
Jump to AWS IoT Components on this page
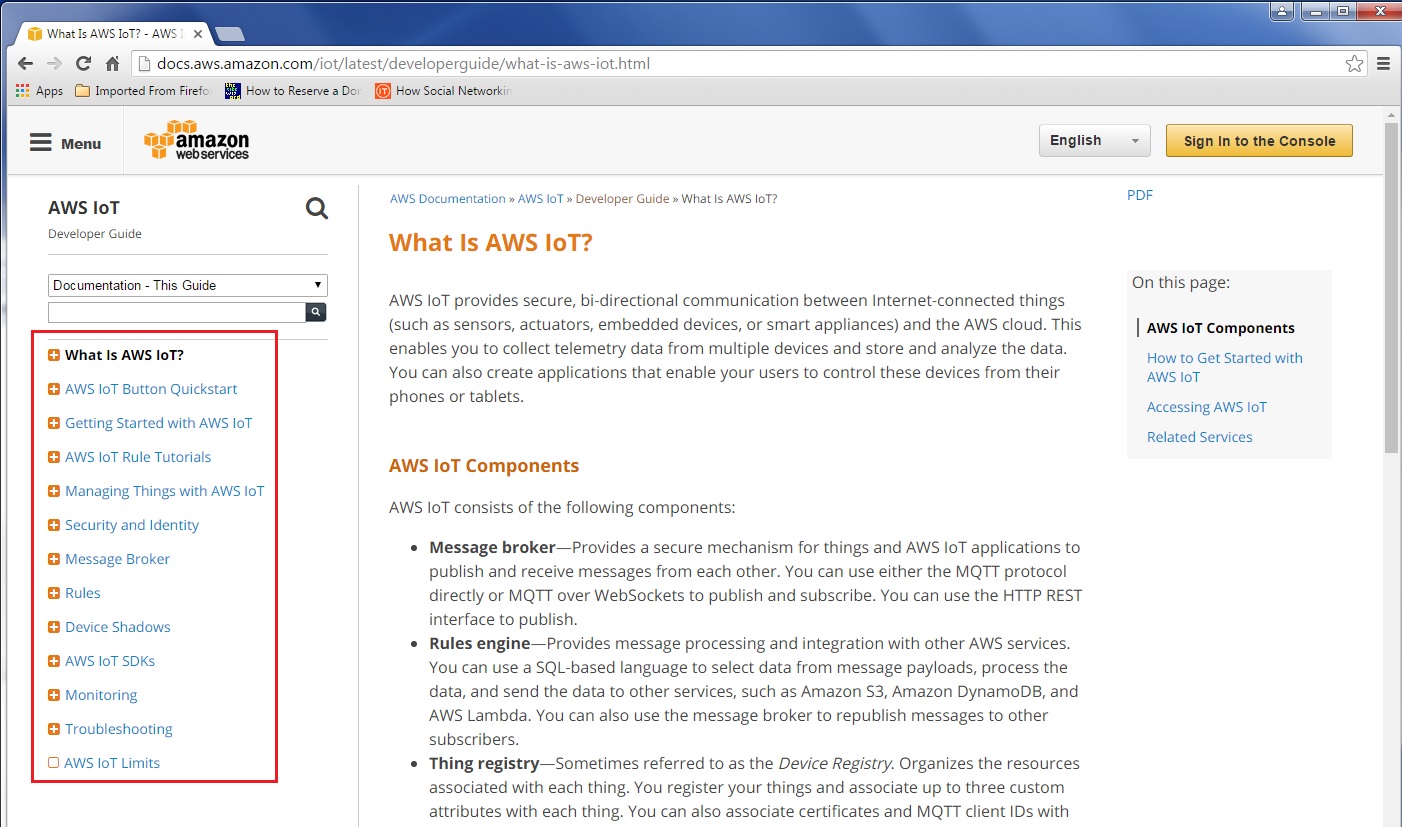click(1221, 328)
